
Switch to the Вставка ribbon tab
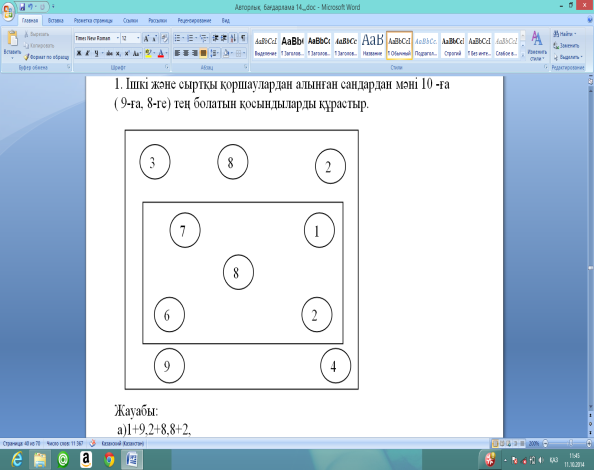tap(56, 20)
